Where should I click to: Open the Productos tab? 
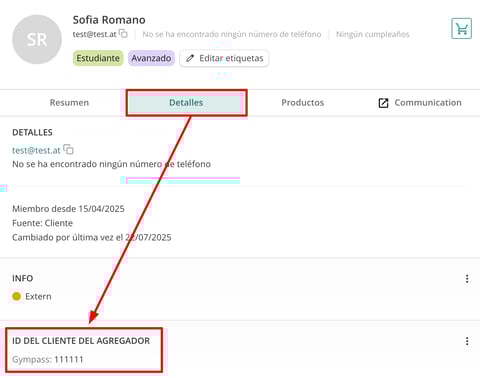[x=303, y=103]
